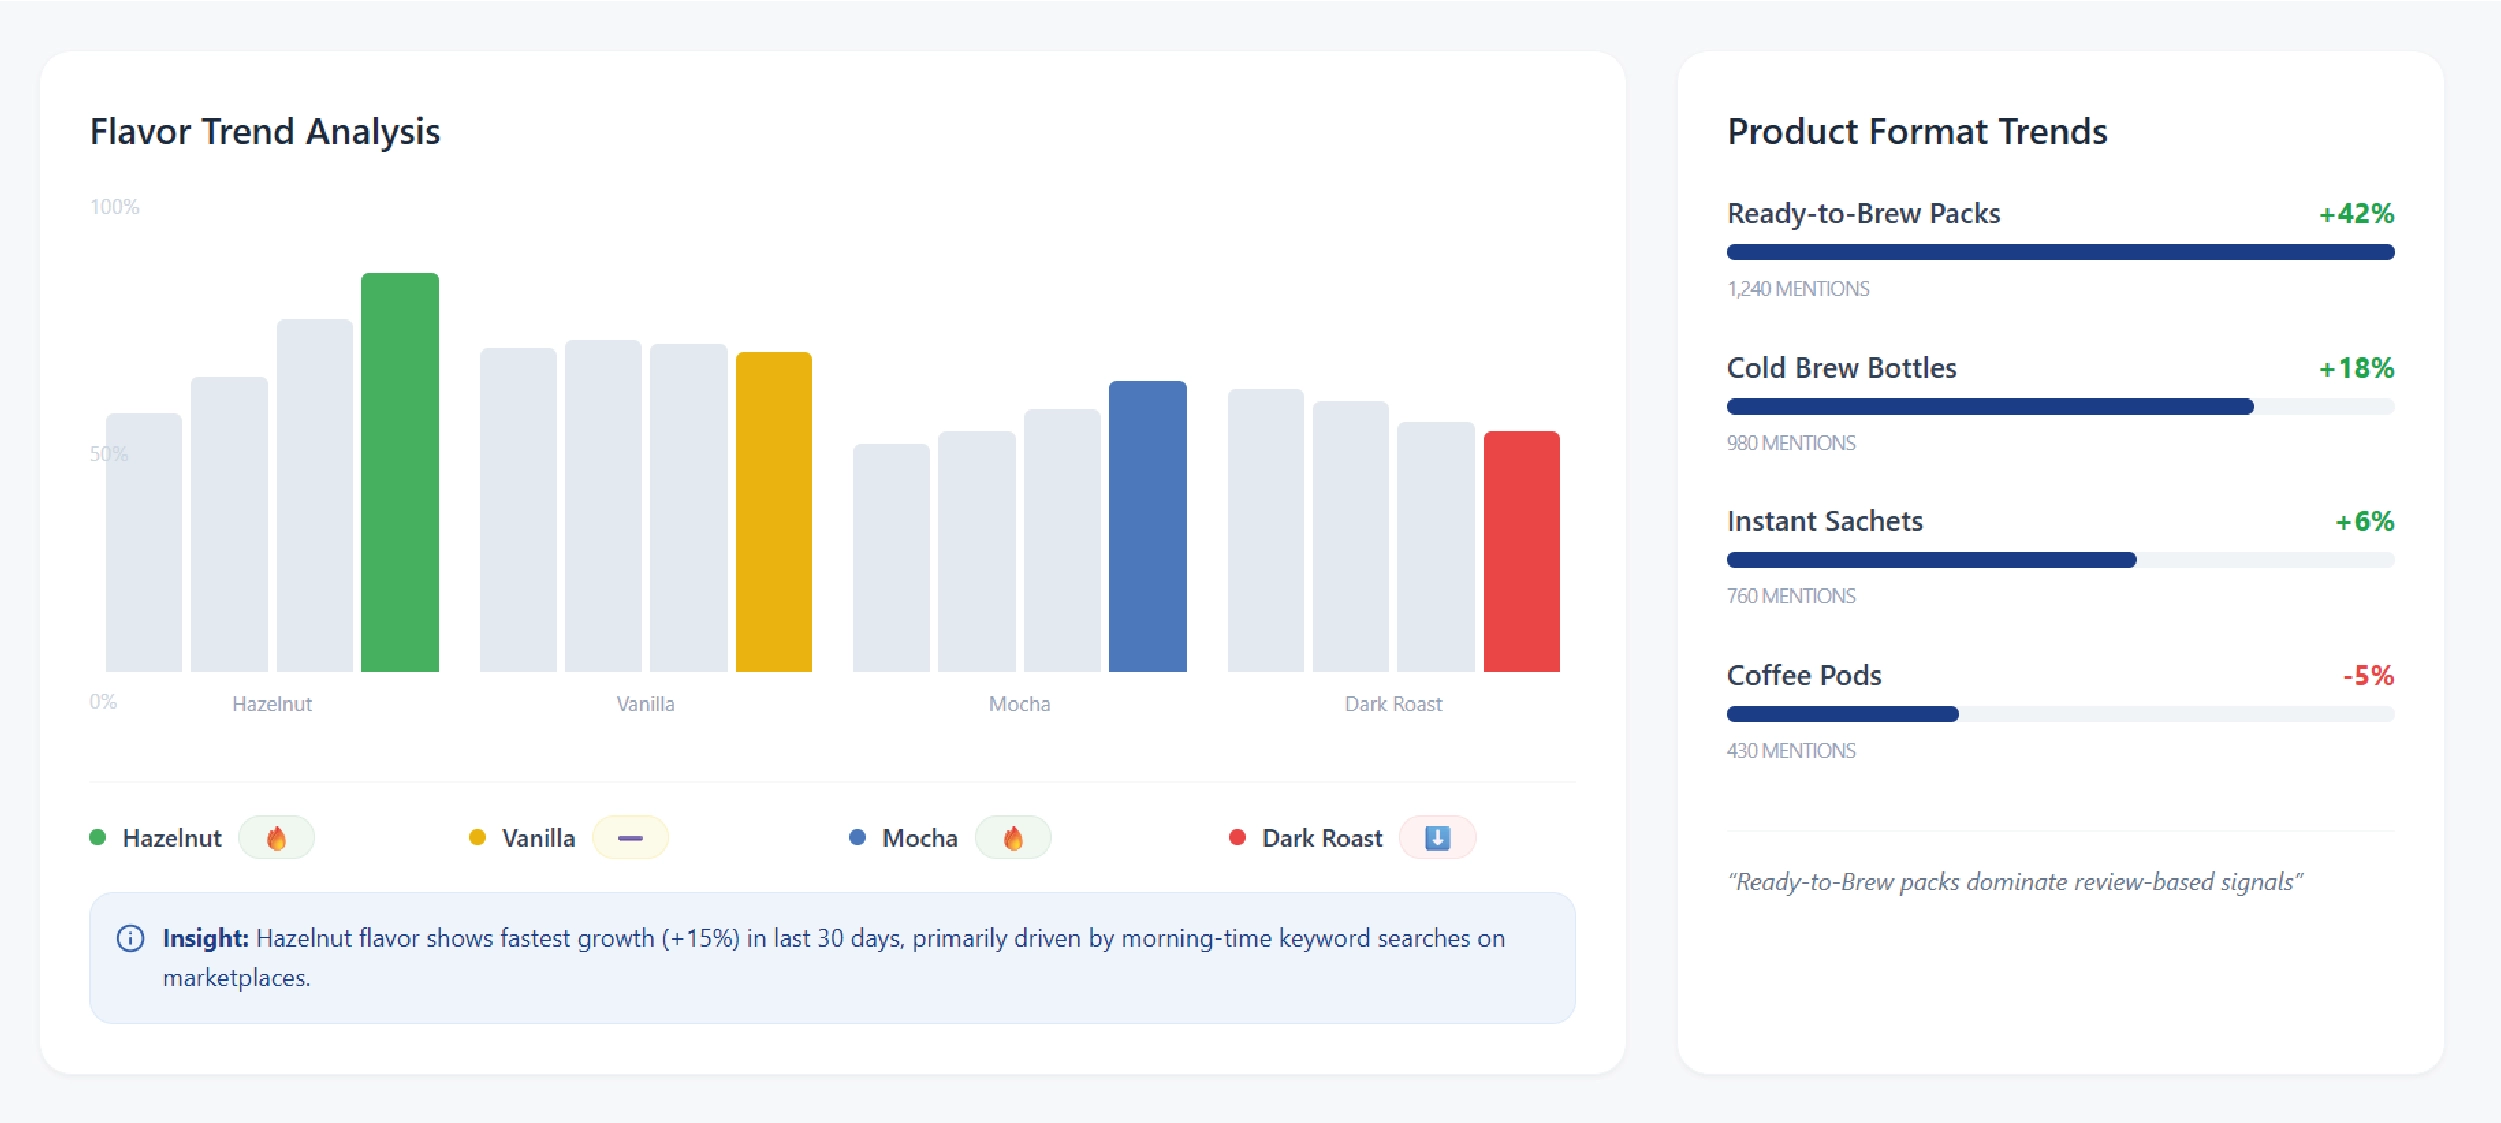Click the -5% Coffee Pods change label

(2368, 676)
